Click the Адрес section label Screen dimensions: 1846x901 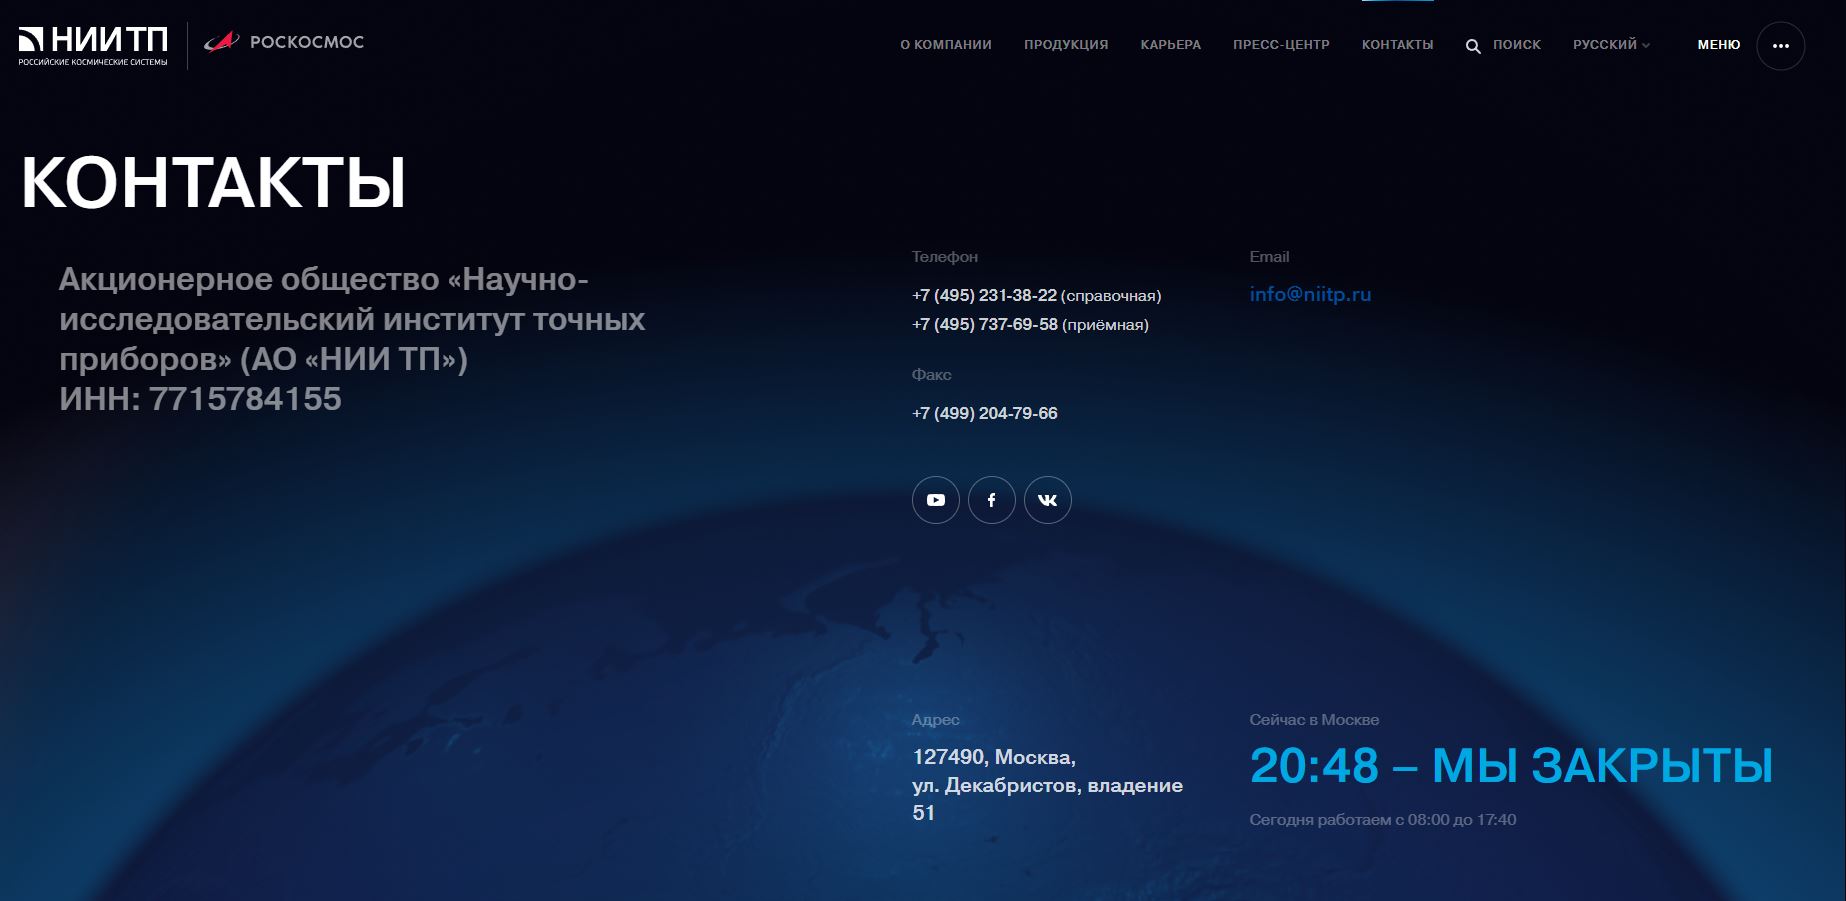coord(936,720)
